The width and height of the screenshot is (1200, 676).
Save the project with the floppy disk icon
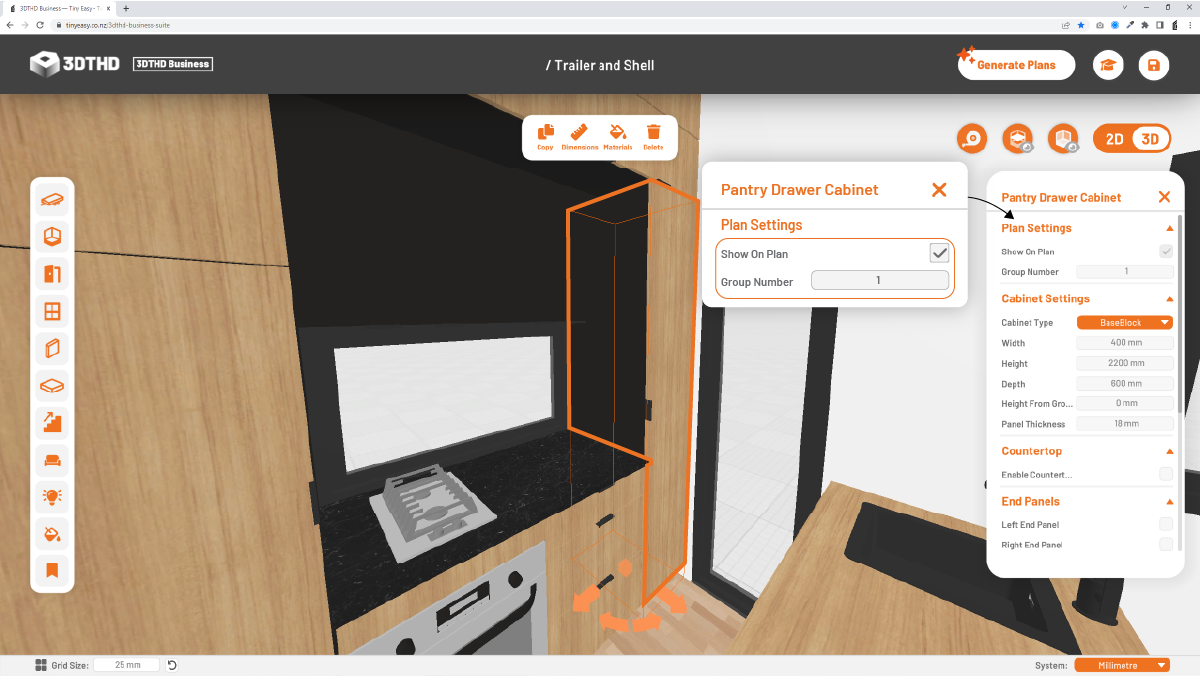tap(1154, 65)
